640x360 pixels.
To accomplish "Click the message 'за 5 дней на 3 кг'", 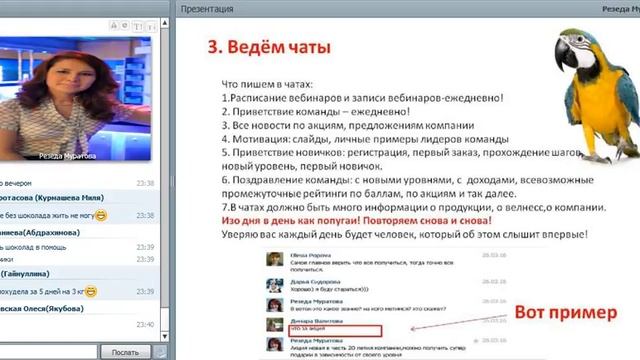I will point(42,292).
